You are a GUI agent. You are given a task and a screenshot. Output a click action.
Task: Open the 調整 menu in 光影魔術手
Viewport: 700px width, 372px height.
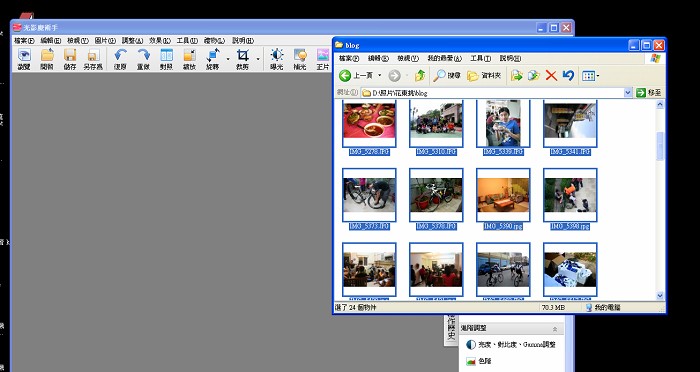[133, 41]
